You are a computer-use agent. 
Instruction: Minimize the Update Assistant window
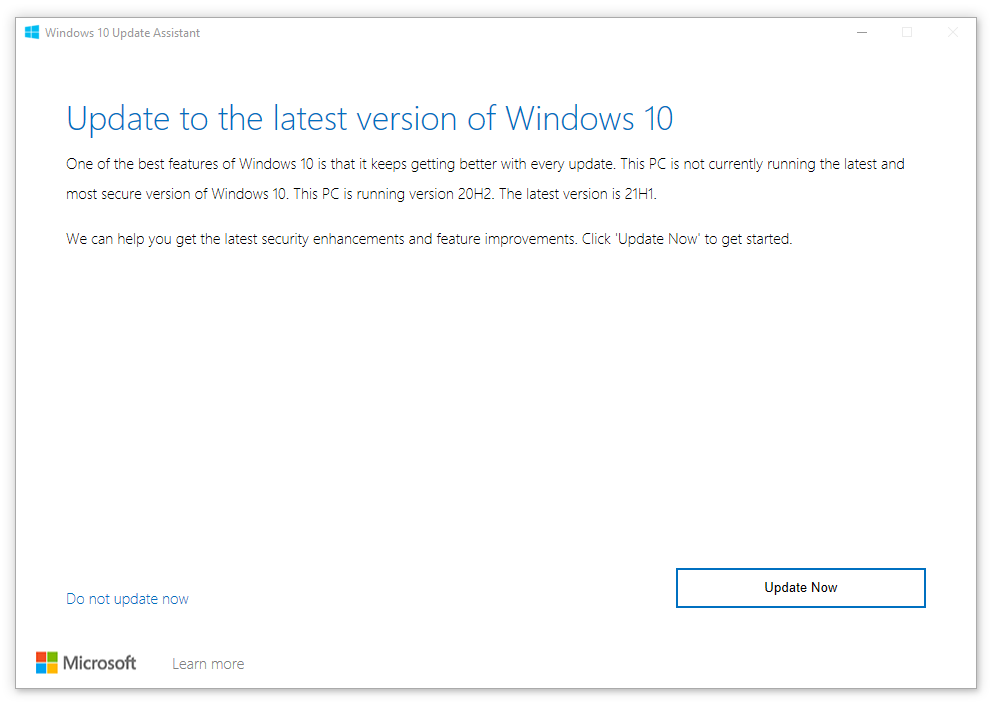[862, 33]
